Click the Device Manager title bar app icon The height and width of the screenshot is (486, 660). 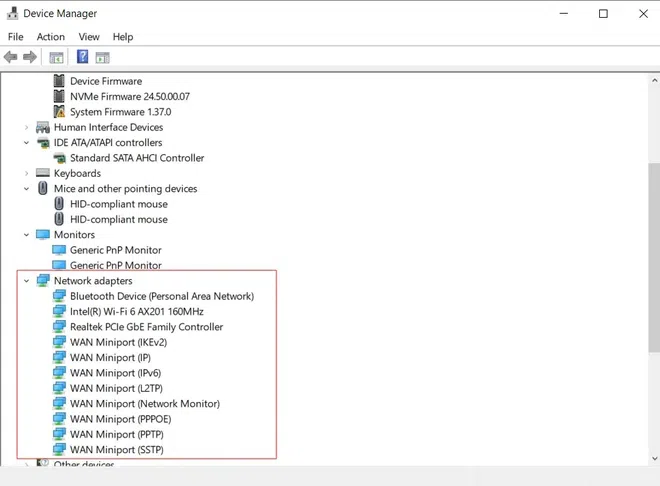coord(13,13)
